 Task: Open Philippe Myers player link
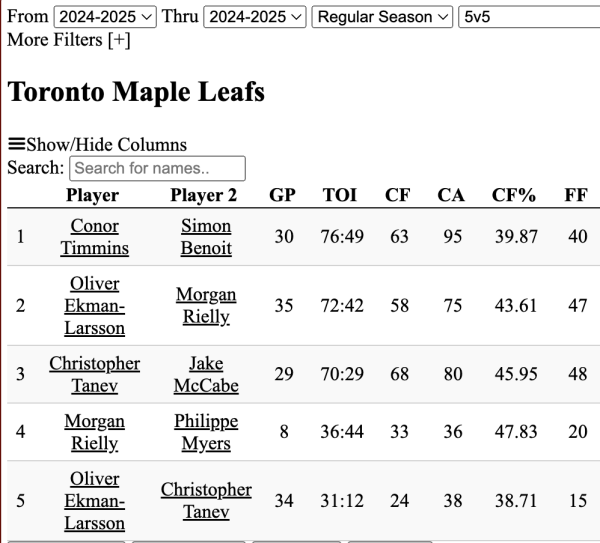pyautogui.click(x=206, y=432)
